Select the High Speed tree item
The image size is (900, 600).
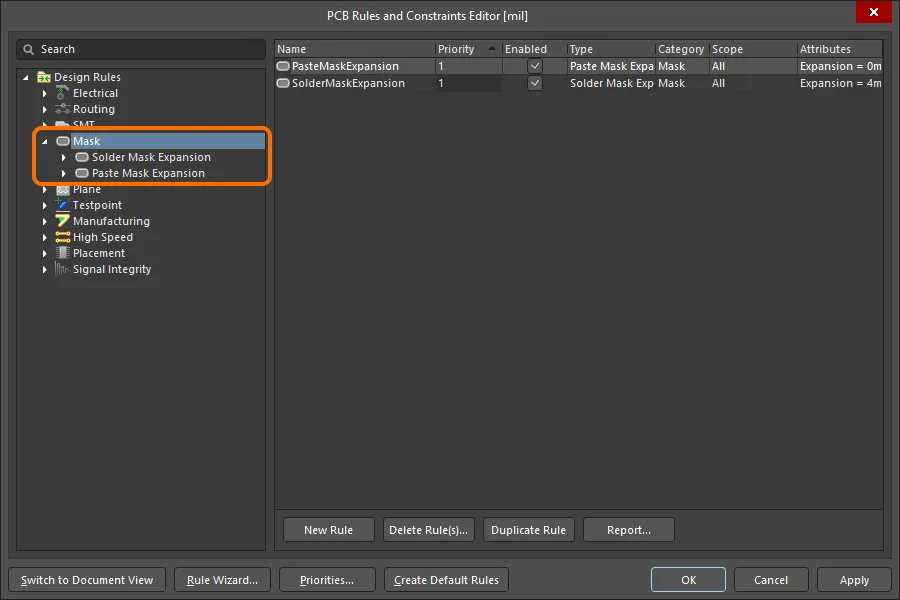click(x=103, y=237)
